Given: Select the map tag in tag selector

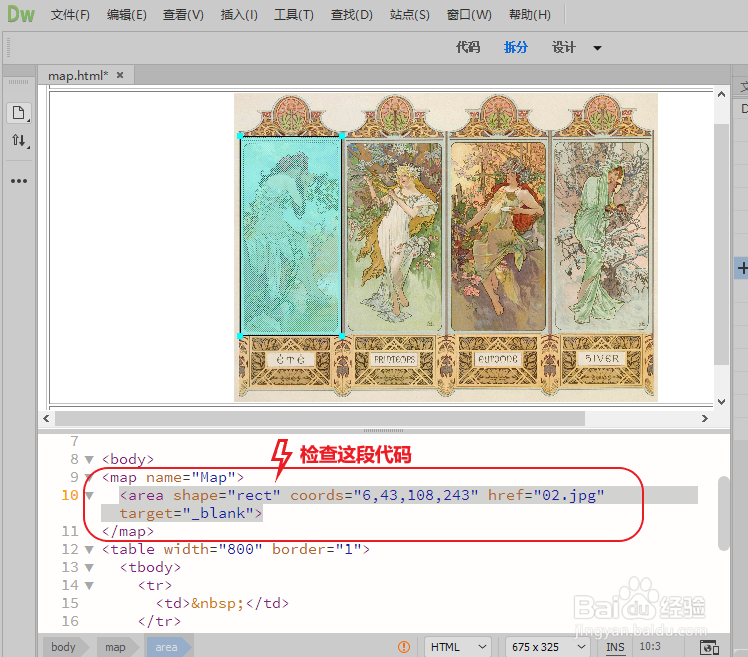Looking at the screenshot, I should pos(115,647).
